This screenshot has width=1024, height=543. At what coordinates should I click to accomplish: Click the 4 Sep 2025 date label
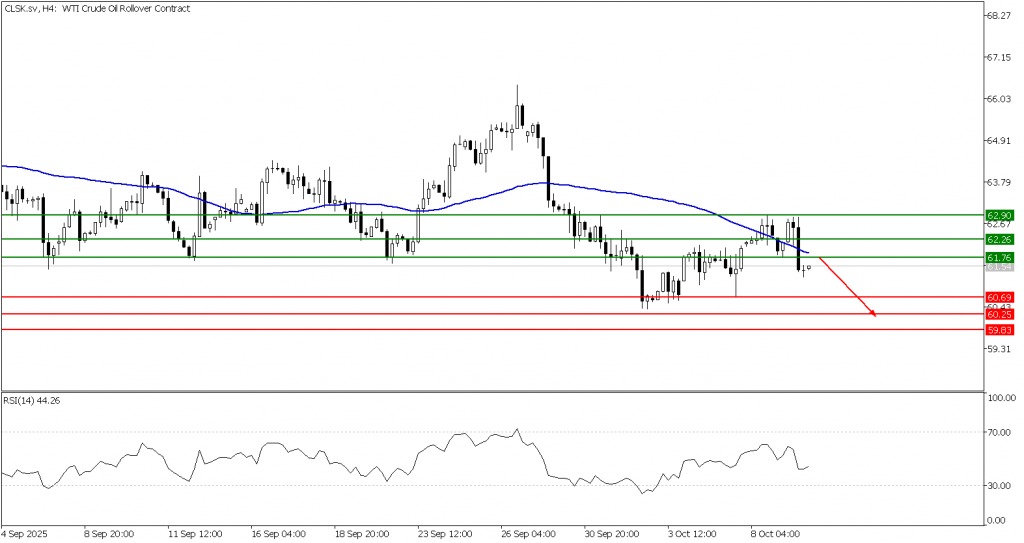point(26,534)
